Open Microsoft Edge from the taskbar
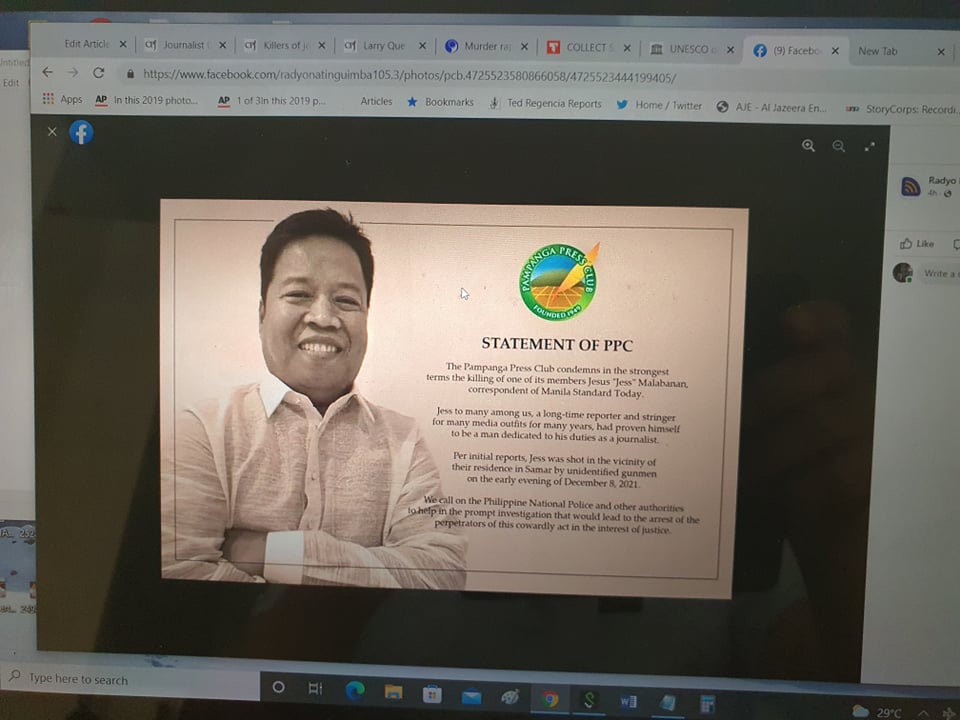 pos(354,690)
